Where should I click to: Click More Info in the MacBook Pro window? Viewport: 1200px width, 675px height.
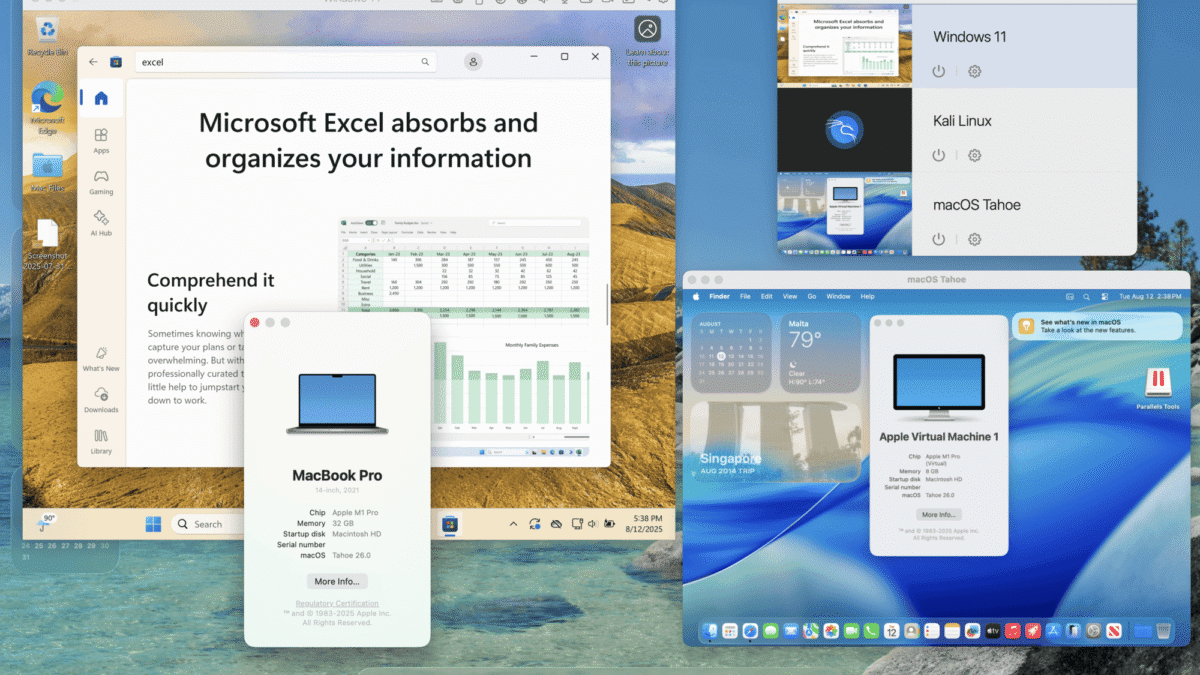pyautogui.click(x=337, y=581)
